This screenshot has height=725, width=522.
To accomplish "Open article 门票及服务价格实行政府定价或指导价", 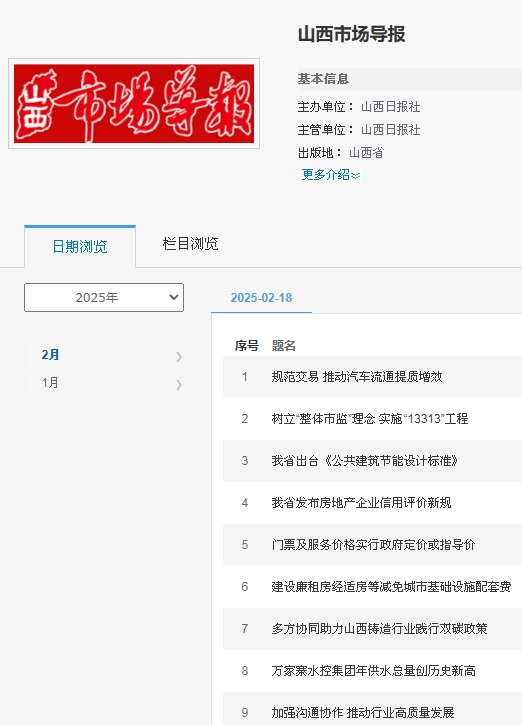I will click(x=374, y=545).
